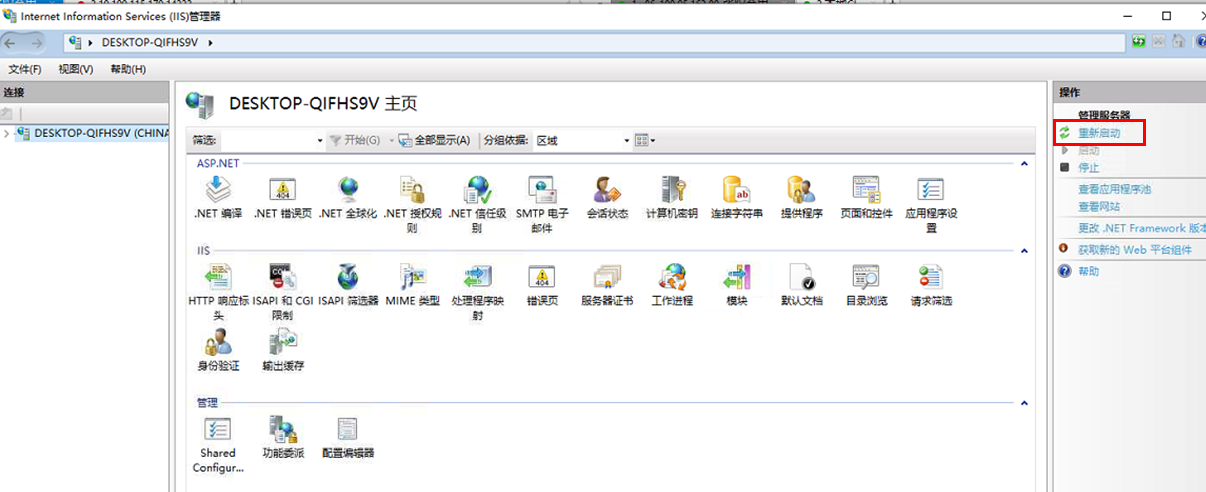Open the .NET 授权规则 feature icon
The width and height of the screenshot is (1206, 492).
coord(411,190)
